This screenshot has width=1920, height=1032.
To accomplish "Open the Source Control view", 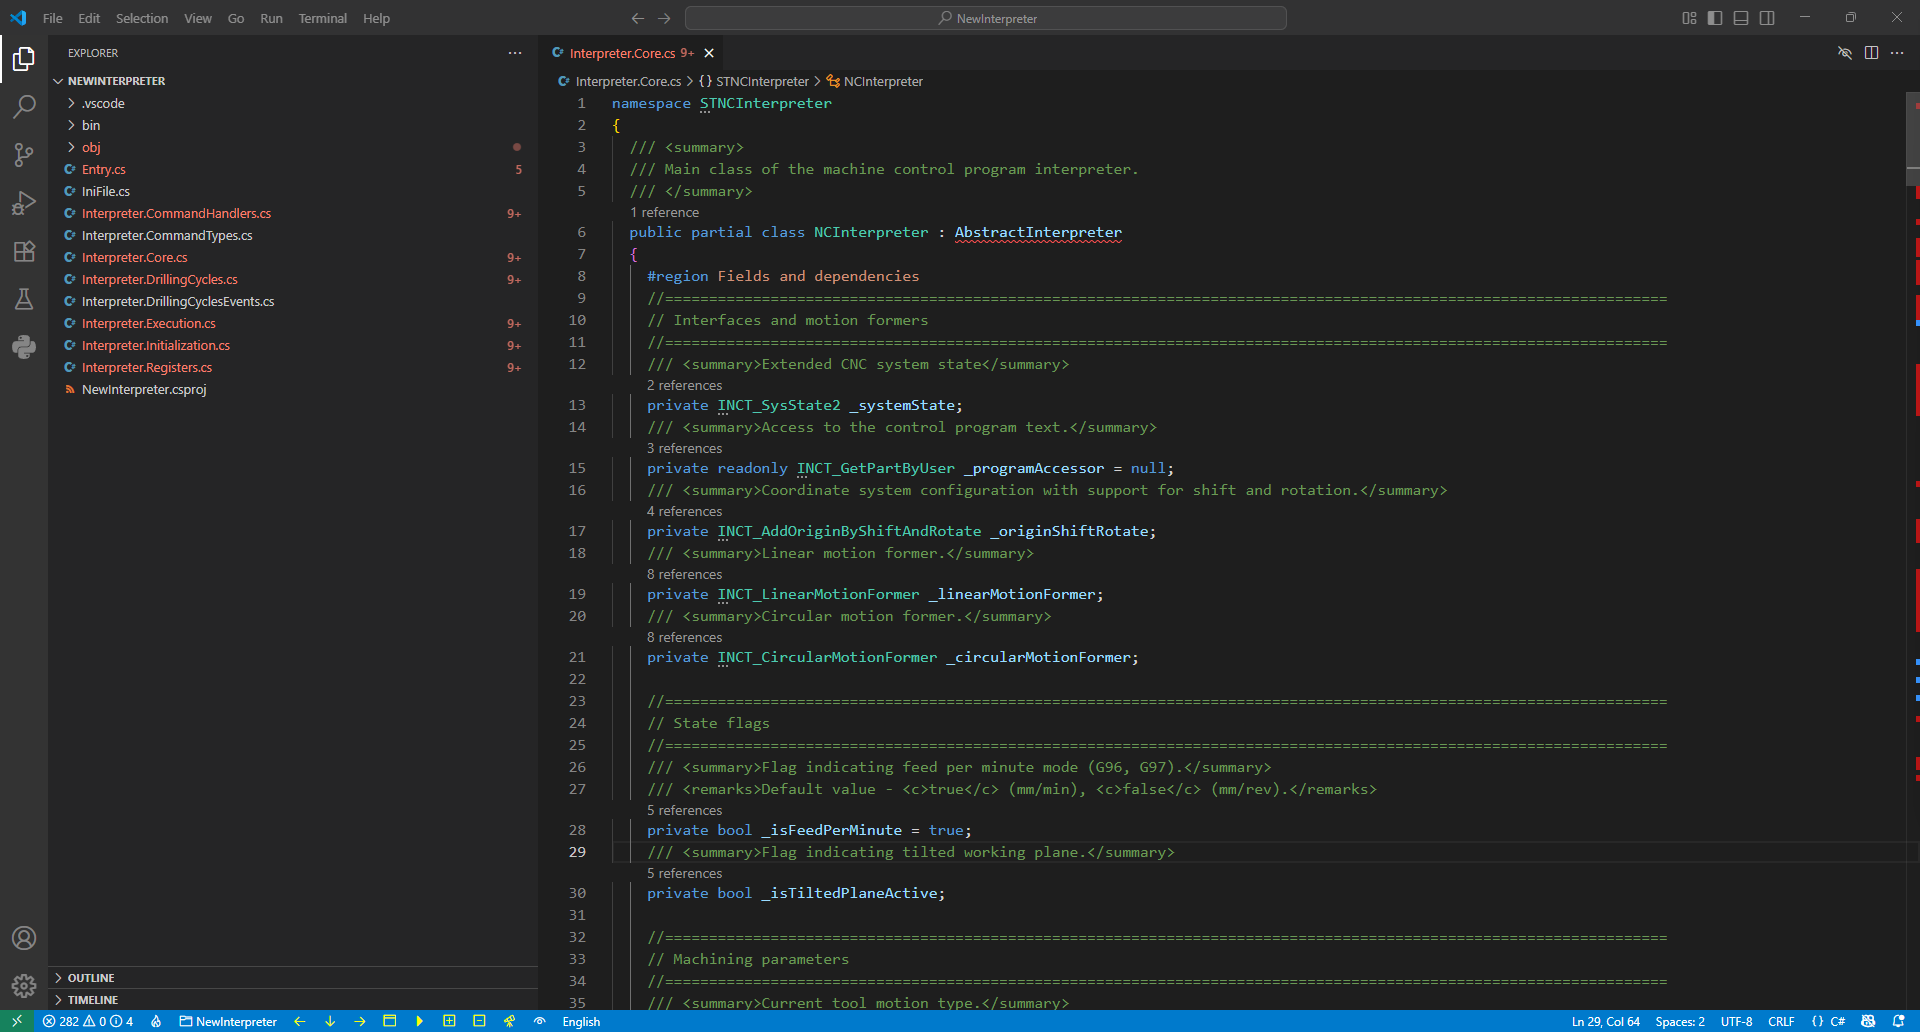I will 24,155.
